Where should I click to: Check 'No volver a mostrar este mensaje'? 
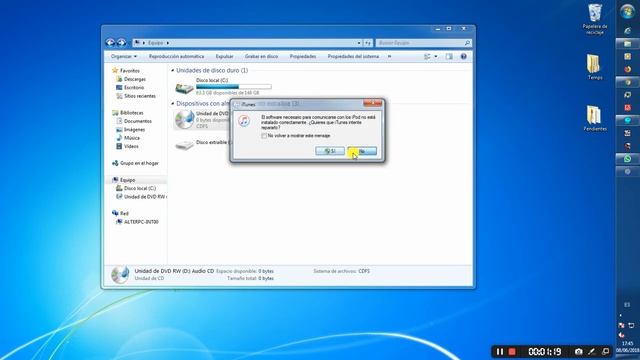pos(264,136)
